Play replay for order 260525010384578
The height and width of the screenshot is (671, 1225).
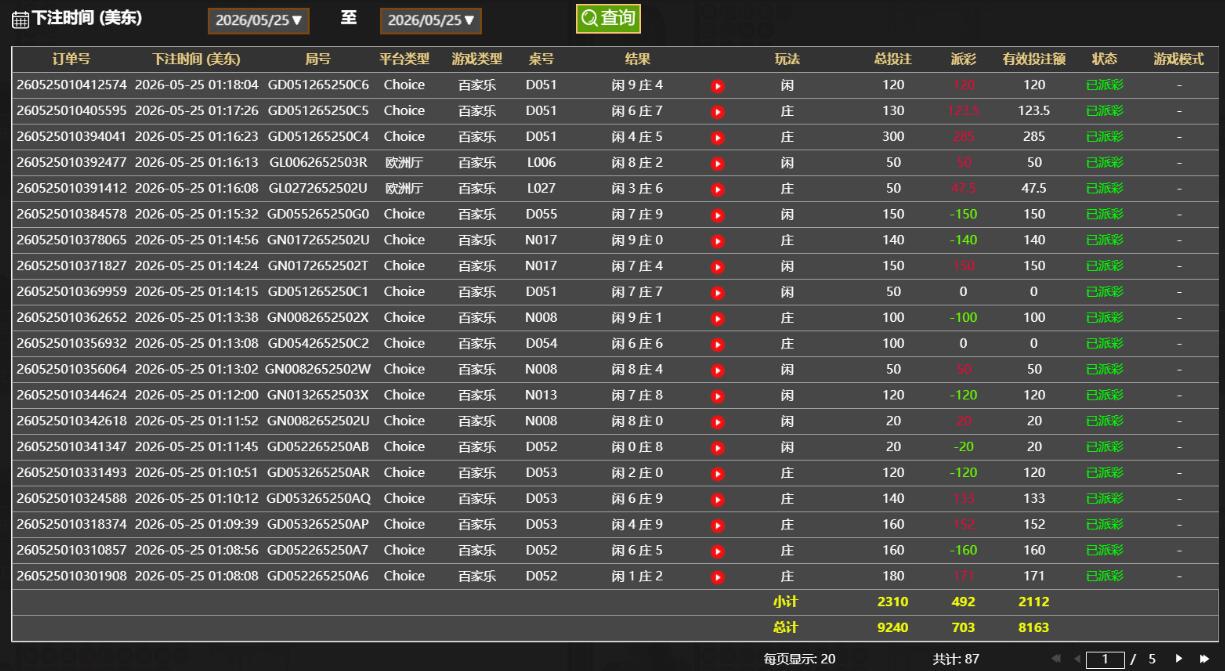[x=717, y=216]
